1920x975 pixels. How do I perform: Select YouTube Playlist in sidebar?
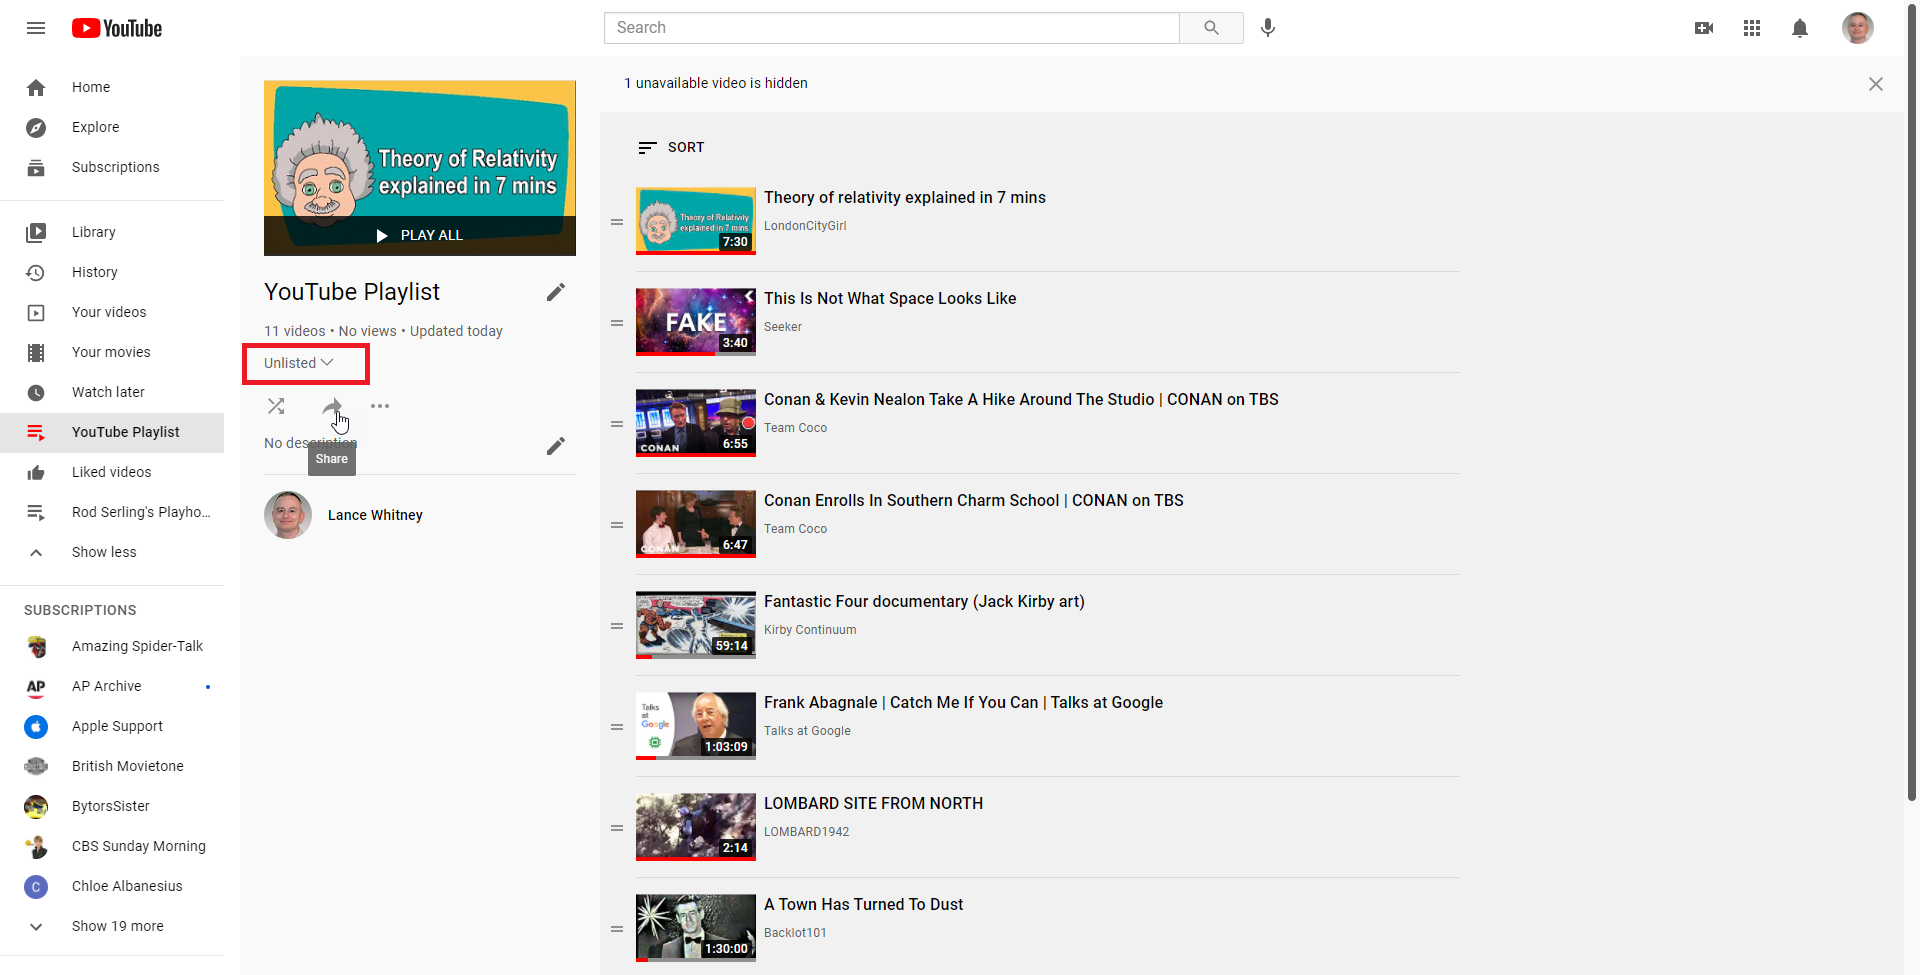(112, 432)
